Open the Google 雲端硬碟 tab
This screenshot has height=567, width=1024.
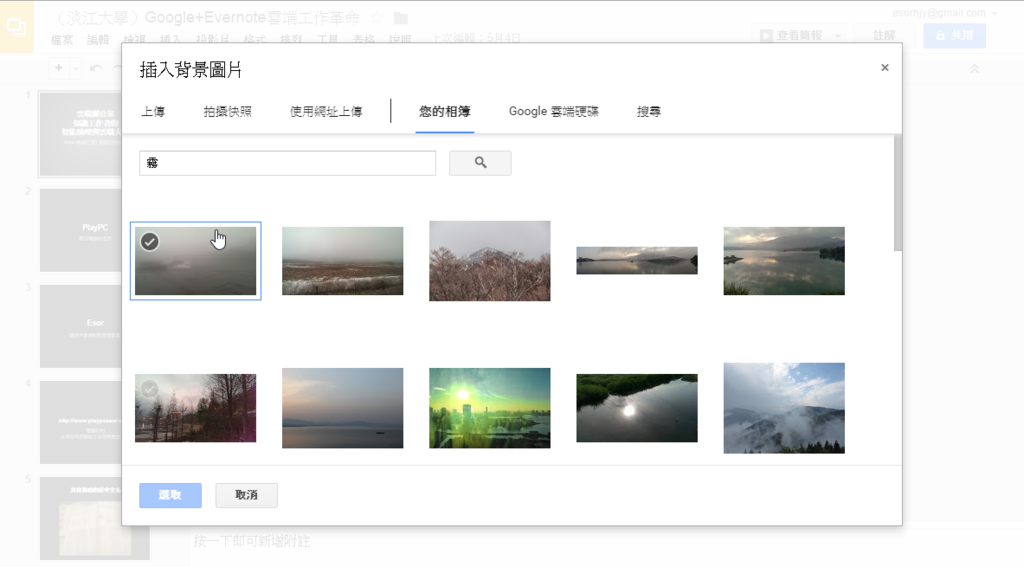[x=554, y=112]
